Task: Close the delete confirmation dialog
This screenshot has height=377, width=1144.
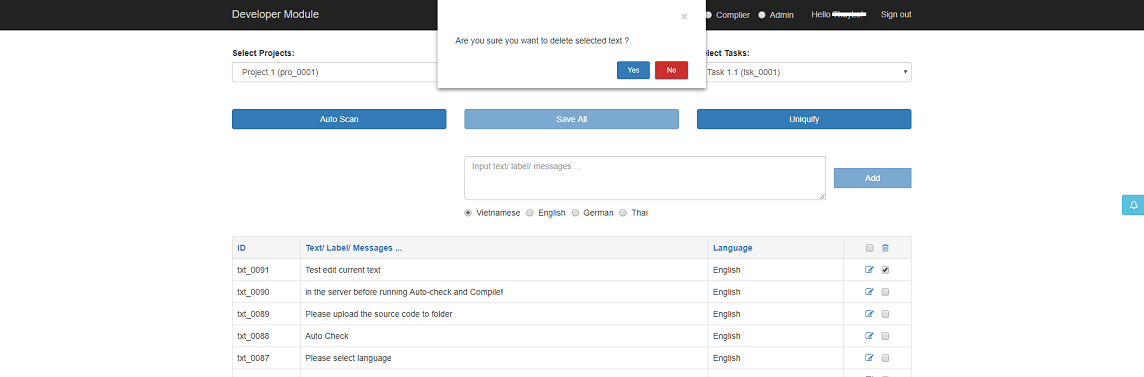Action: [684, 17]
